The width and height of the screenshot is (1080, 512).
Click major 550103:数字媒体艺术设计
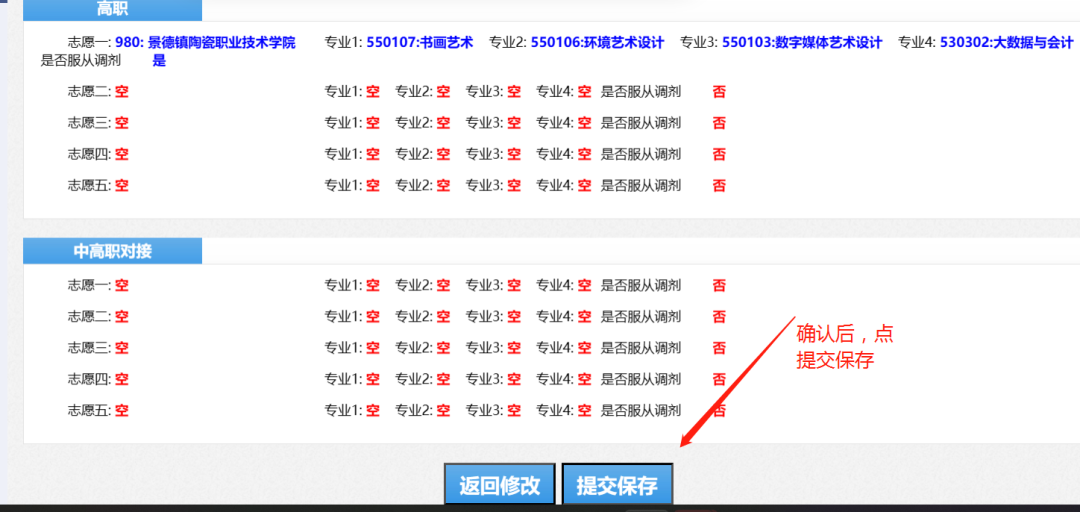(802, 42)
